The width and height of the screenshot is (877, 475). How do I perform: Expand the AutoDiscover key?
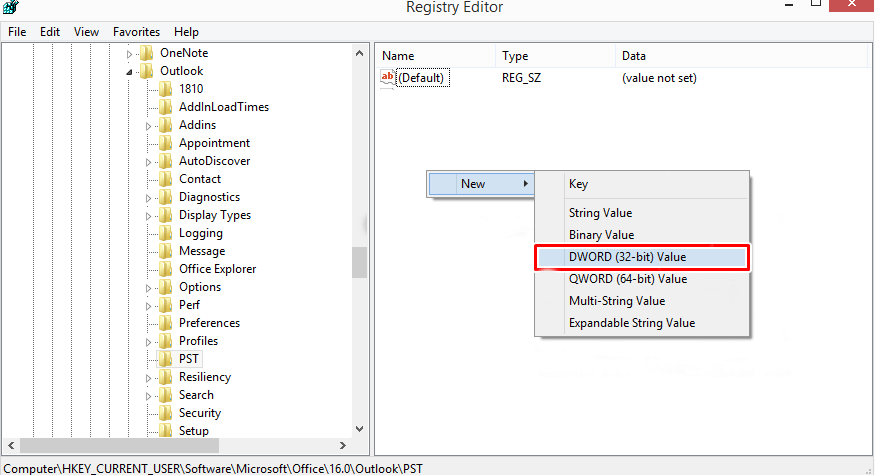point(148,162)
